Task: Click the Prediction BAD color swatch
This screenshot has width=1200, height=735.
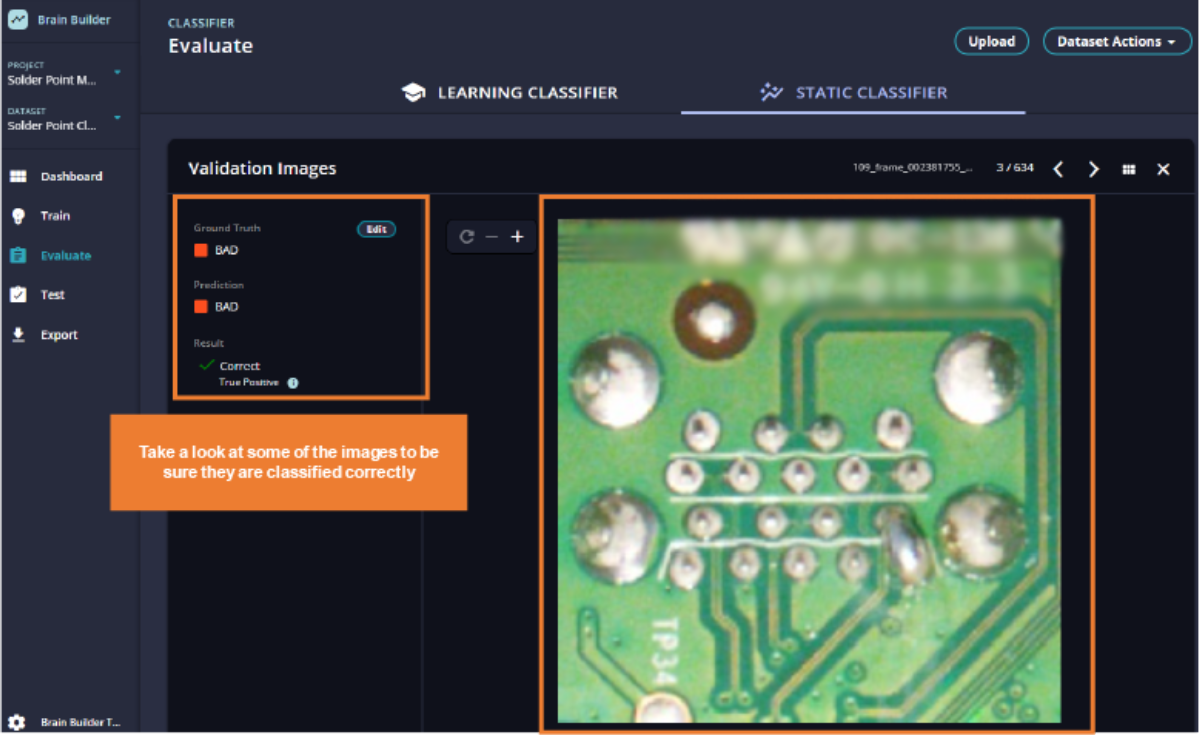Action: tap(200, 307)
